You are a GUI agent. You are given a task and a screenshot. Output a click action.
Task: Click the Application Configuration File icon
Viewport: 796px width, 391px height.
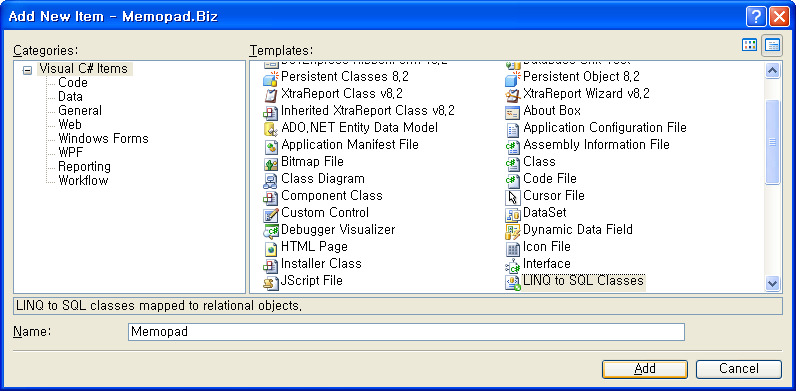pos(513,129)
